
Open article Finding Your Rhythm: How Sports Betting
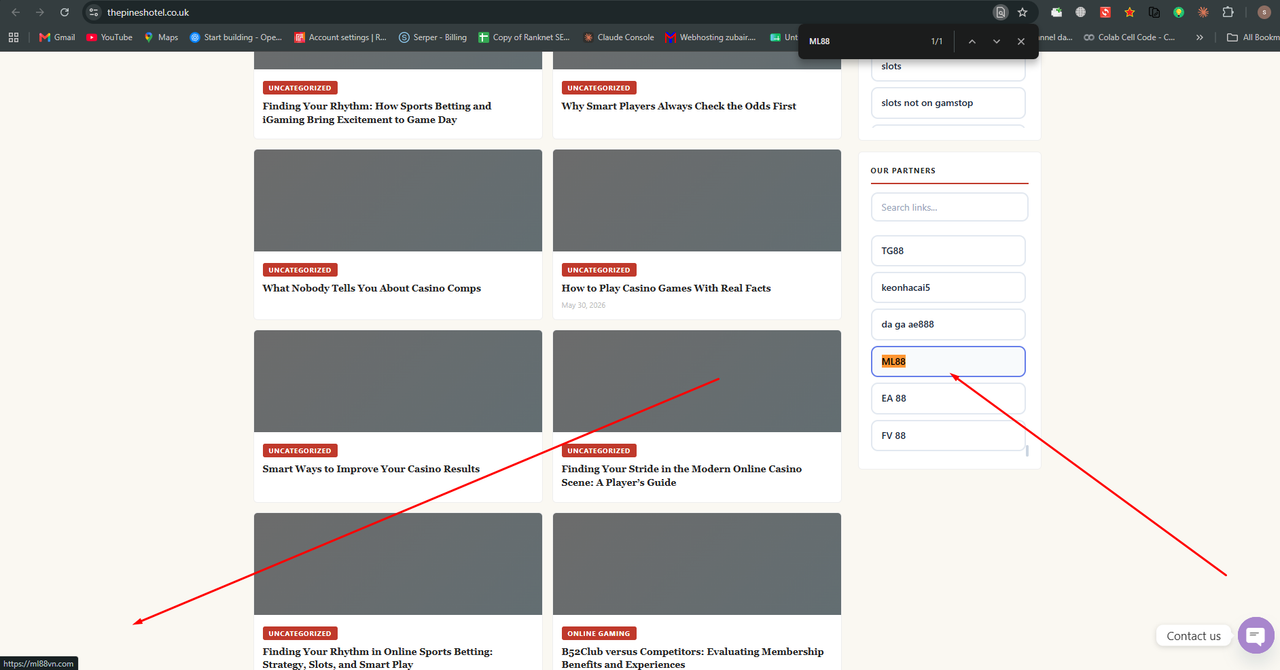[x=377, y=113]
